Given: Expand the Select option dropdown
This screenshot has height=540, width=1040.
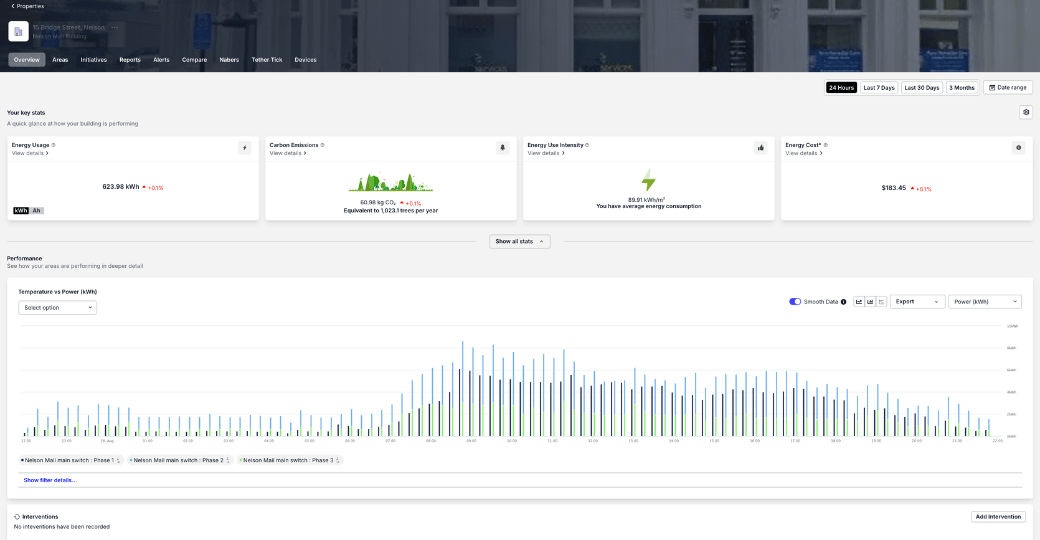Looking at the screenshot, I should point(57,307).
